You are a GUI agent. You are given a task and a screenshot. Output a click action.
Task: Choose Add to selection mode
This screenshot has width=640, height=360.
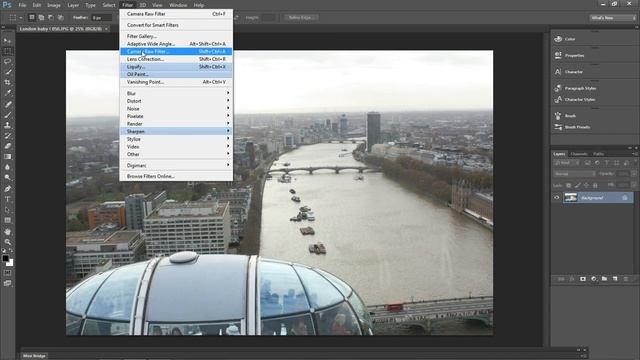(x=41, y=18)
